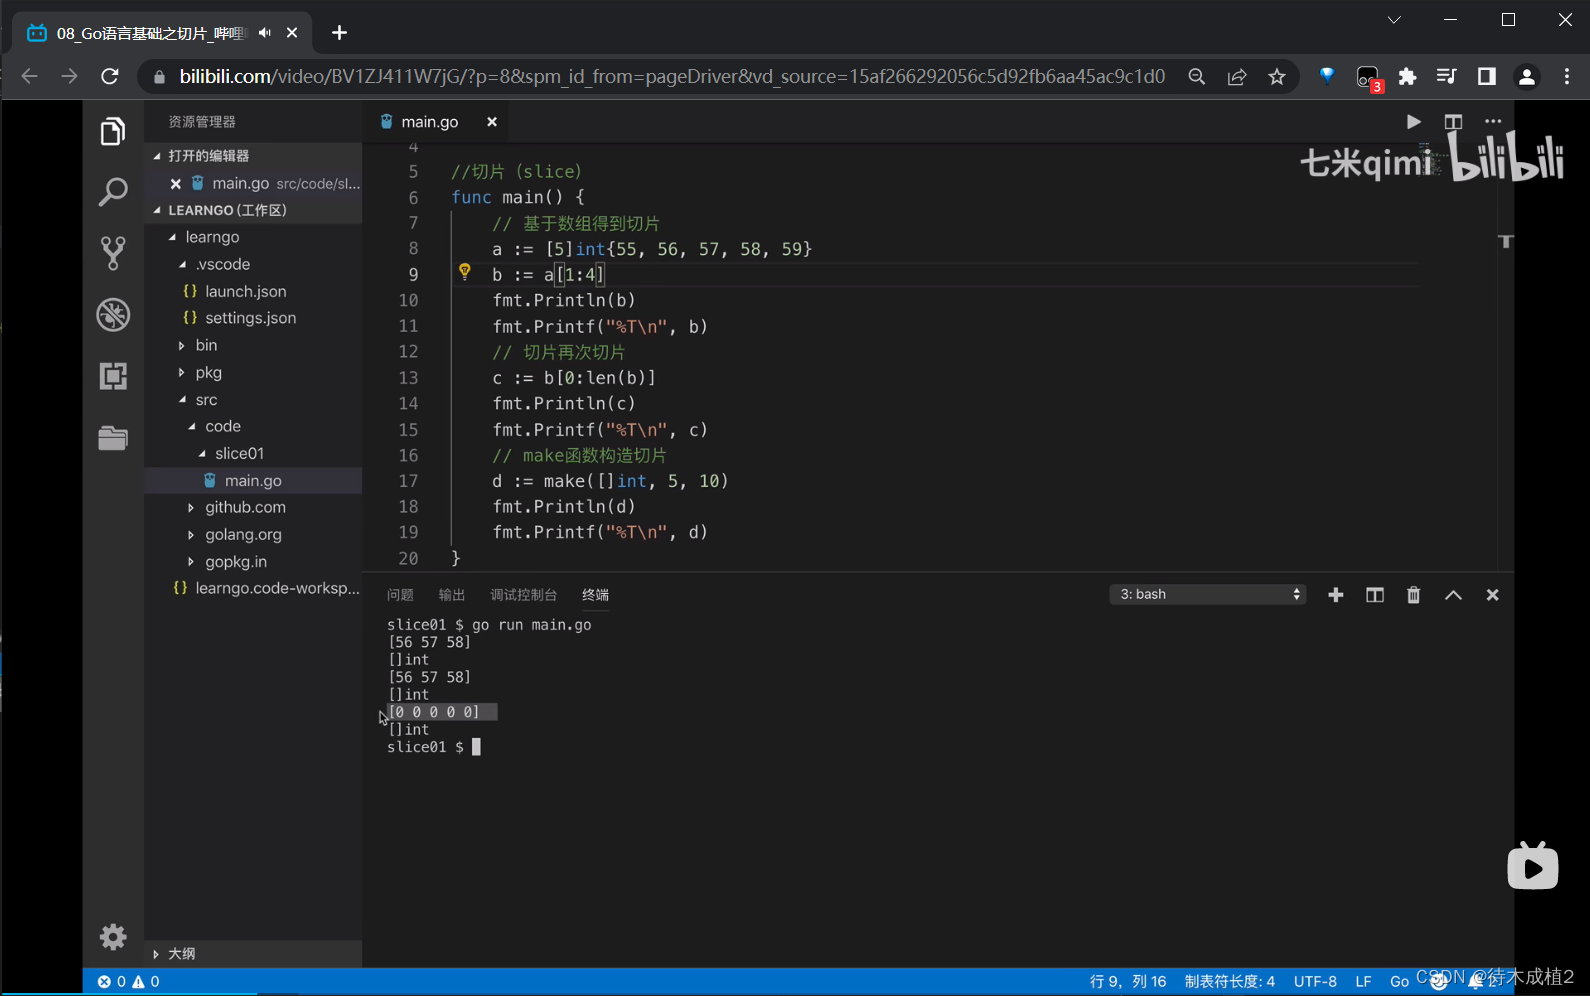Open the browser extensions puzzle icon
The width and height of the screenshot is (1590, 996).
pos(1408,77)
